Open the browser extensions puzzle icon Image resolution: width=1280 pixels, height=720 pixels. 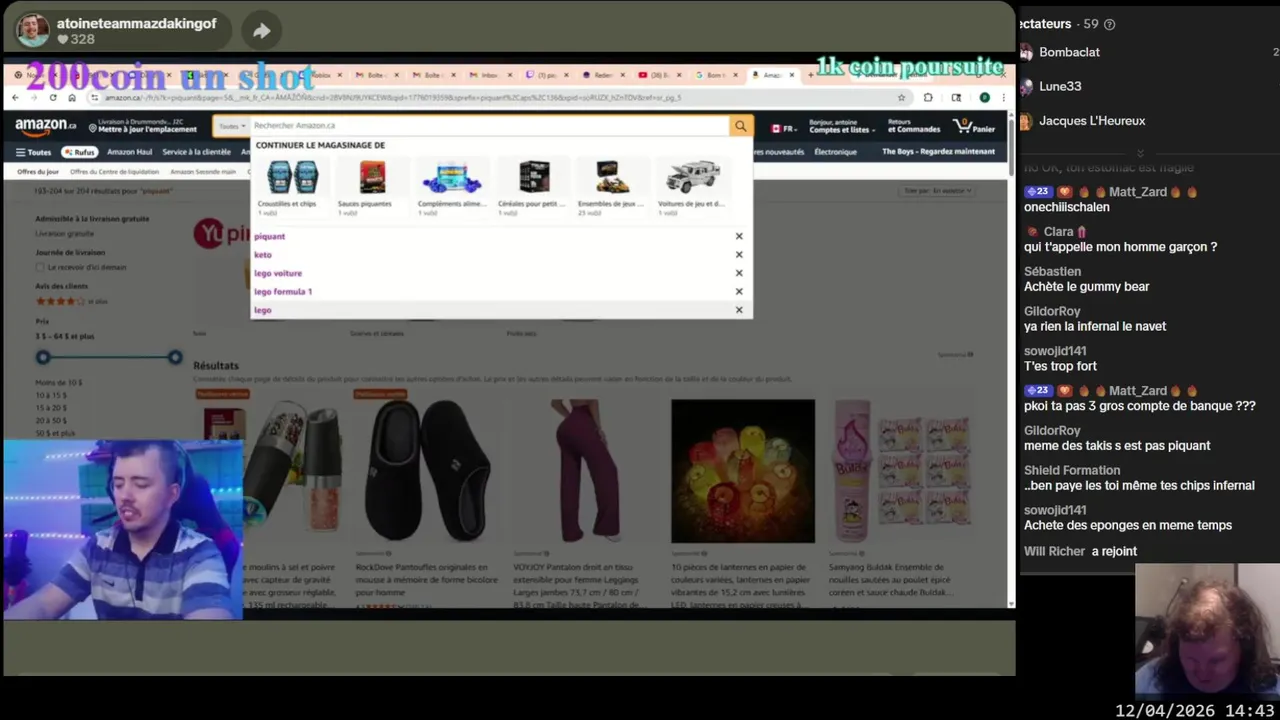tap(928, 98)
